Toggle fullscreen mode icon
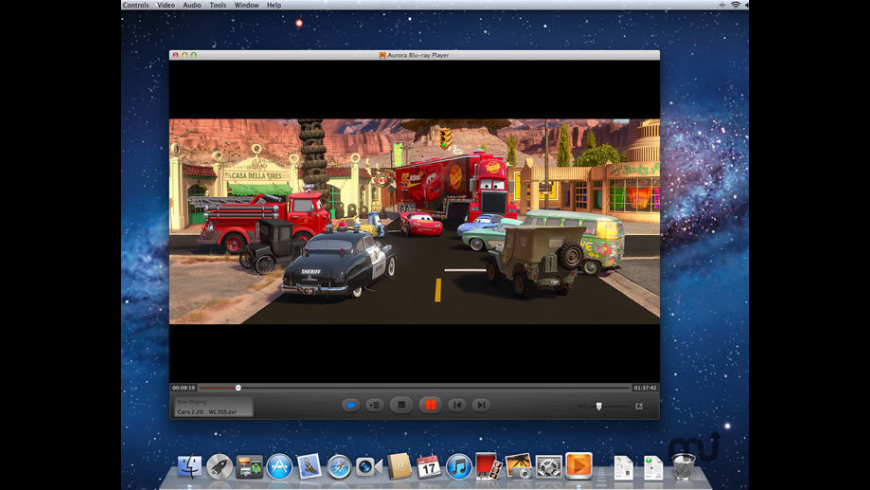The width and height of the screenshot is (870, 490). [x=639, y=406]
